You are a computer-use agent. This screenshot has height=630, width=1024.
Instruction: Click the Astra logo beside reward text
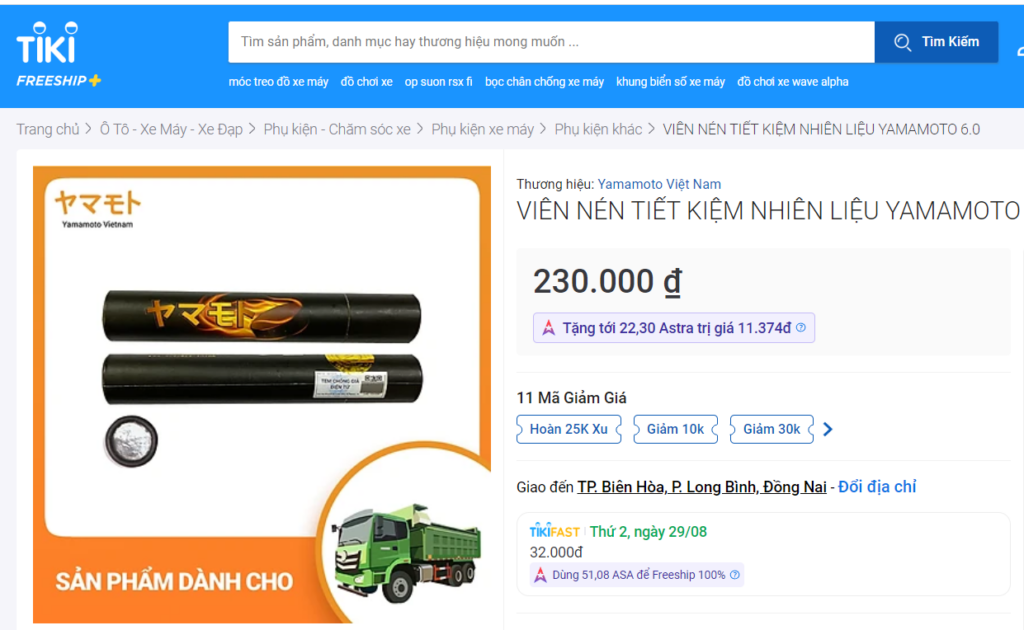[x=549, y=328]
